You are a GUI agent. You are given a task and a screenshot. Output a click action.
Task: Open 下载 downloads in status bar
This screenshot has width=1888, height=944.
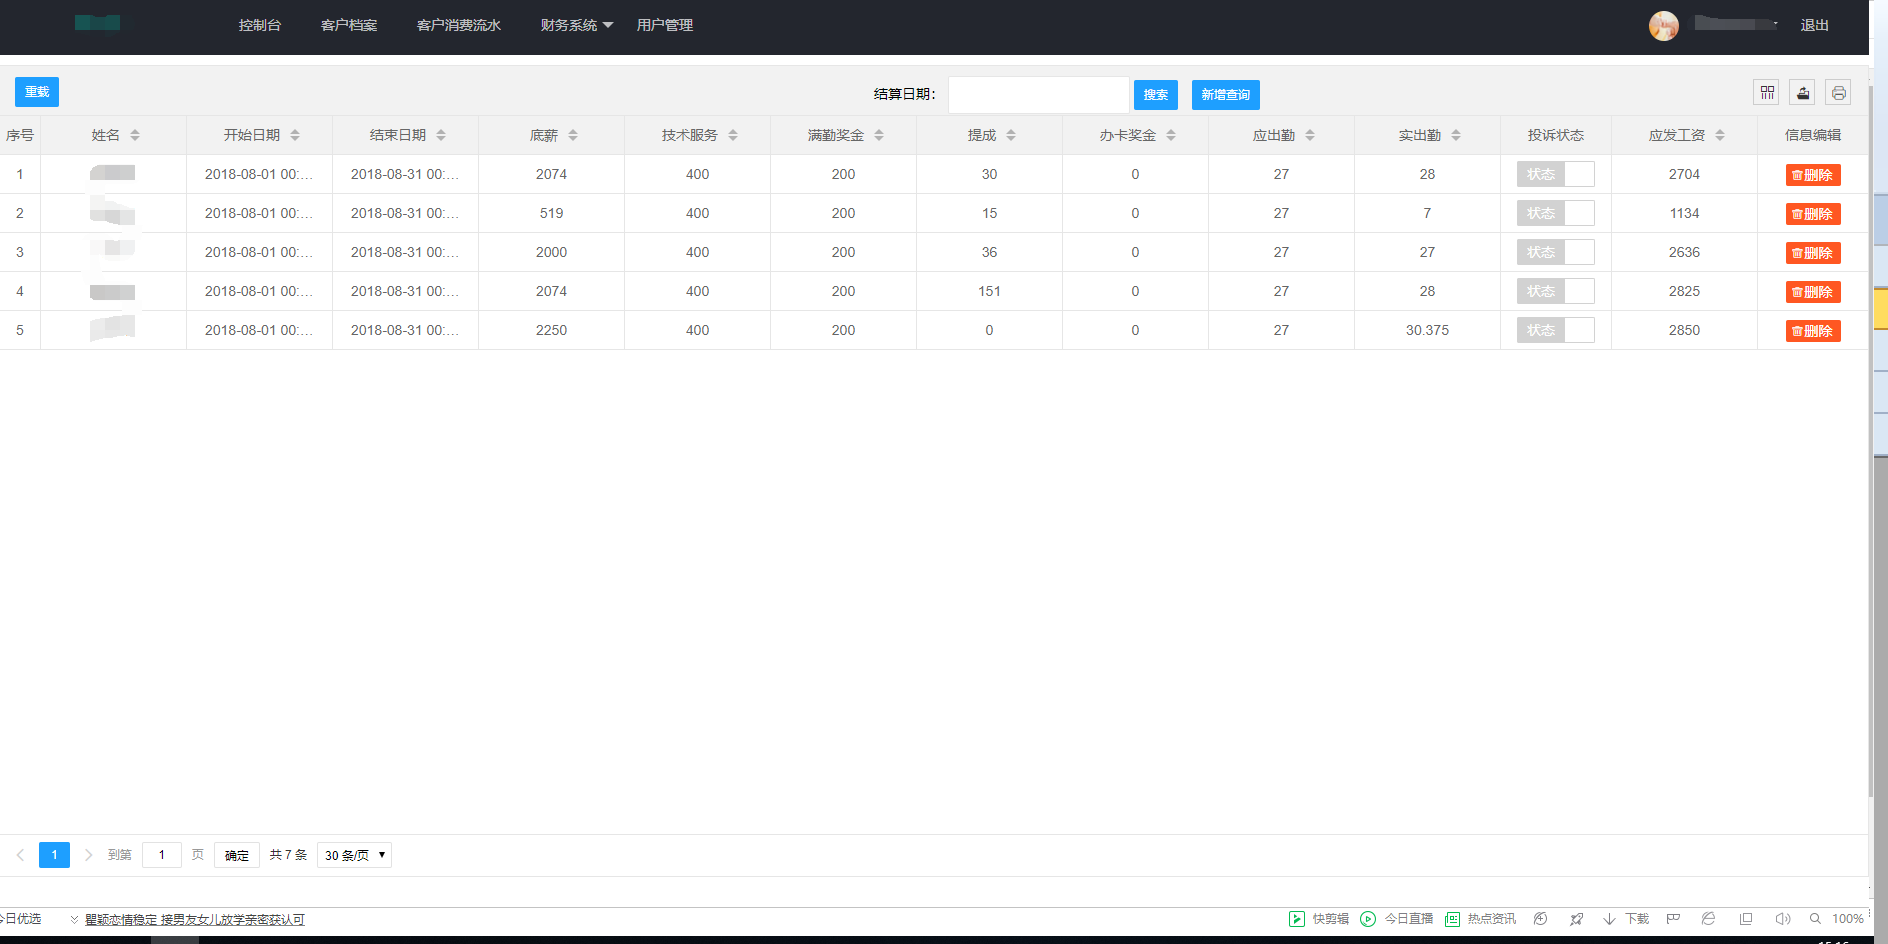1626,919
